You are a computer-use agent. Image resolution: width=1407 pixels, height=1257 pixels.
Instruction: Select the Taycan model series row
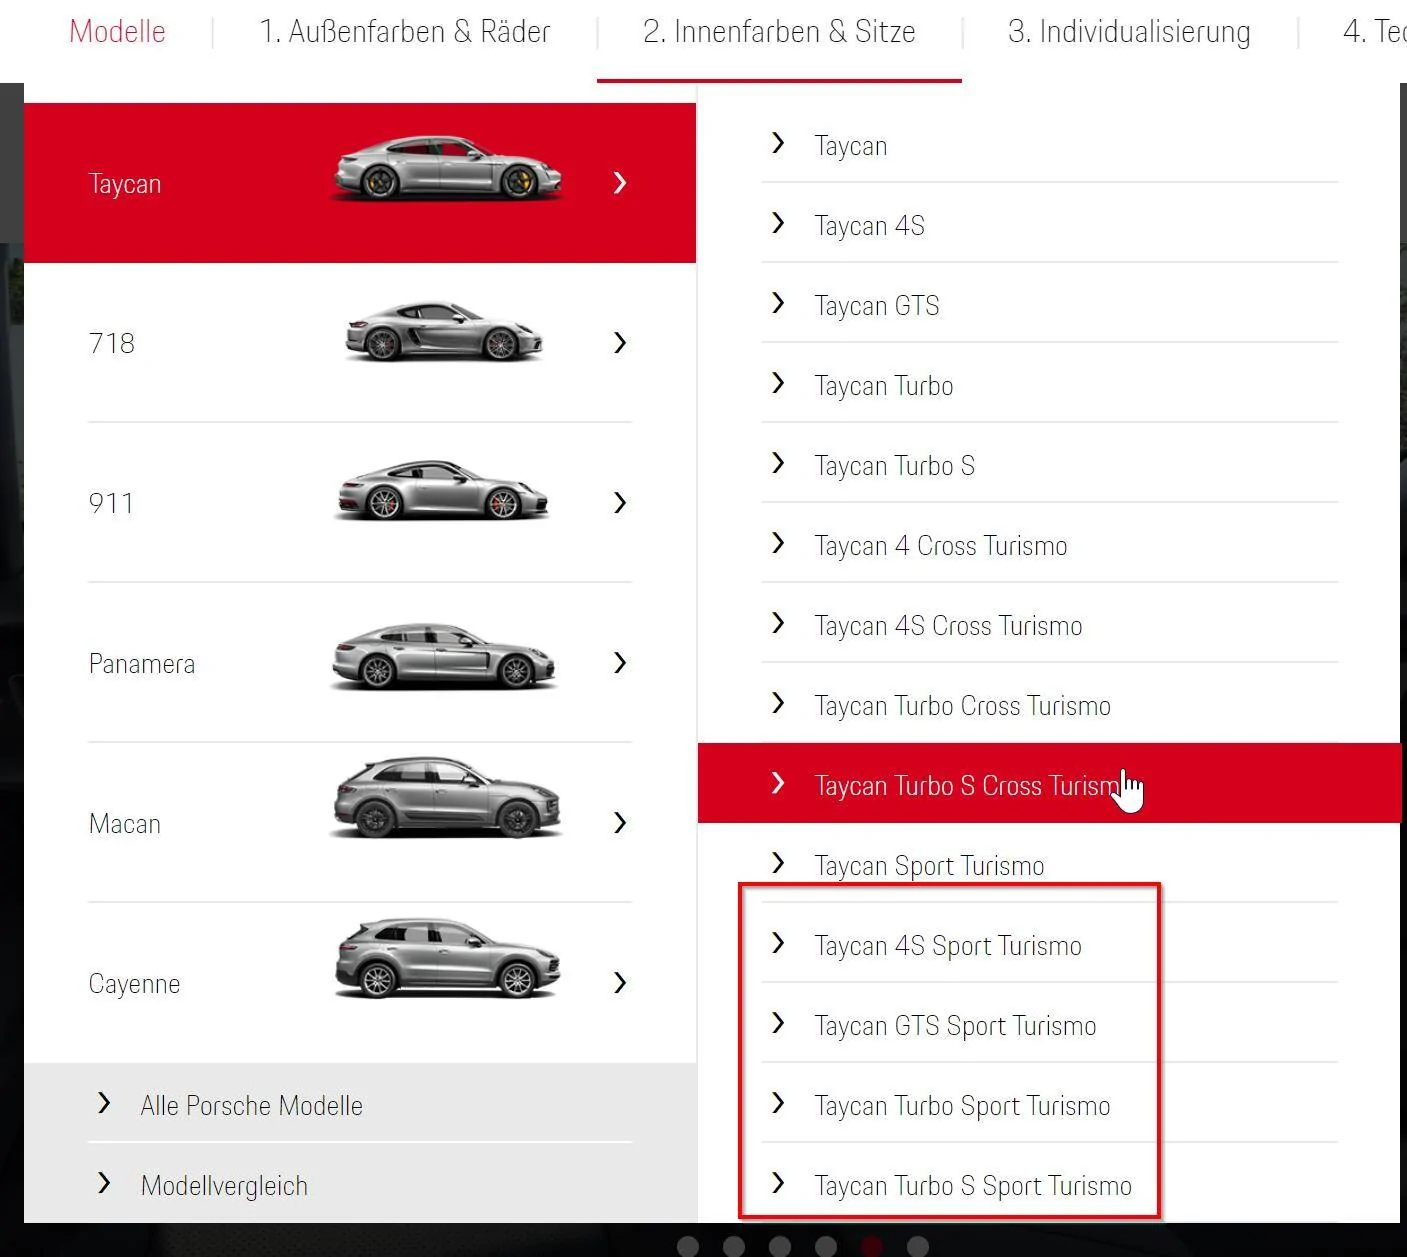[360, 183]
